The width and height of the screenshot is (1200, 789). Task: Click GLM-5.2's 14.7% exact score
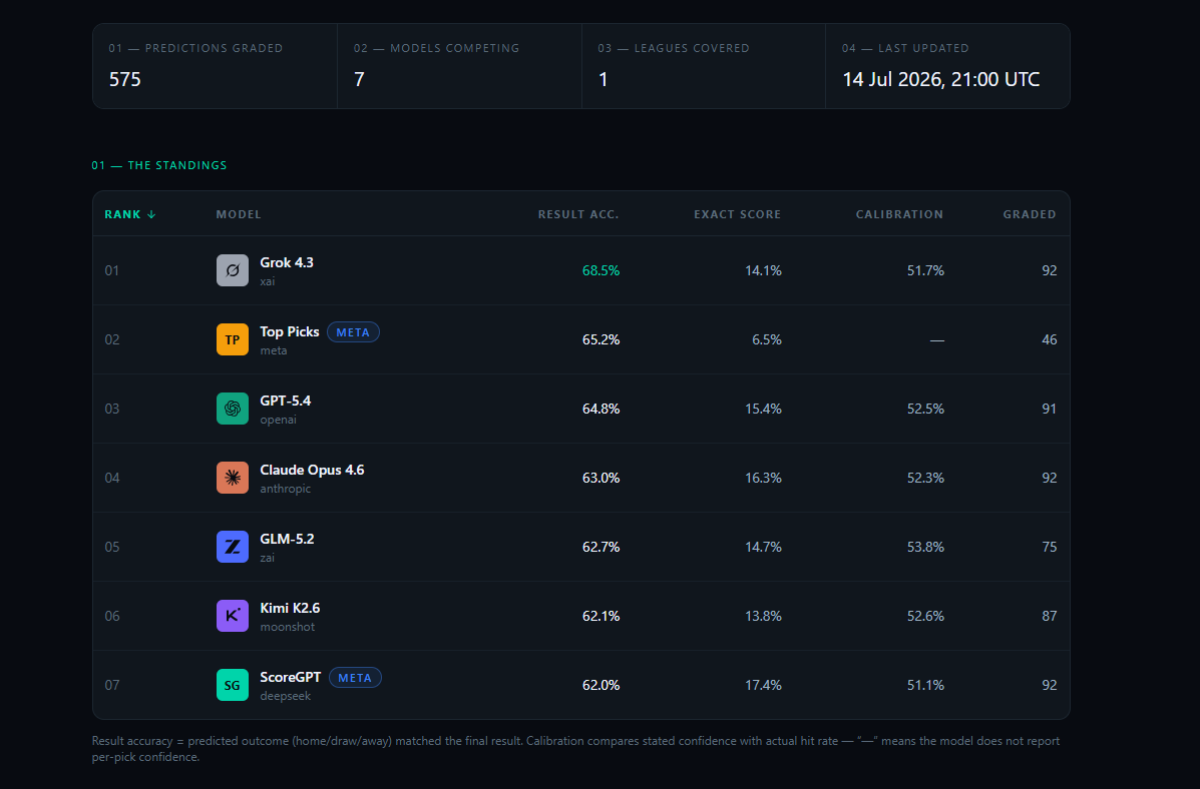click(763, 546)
